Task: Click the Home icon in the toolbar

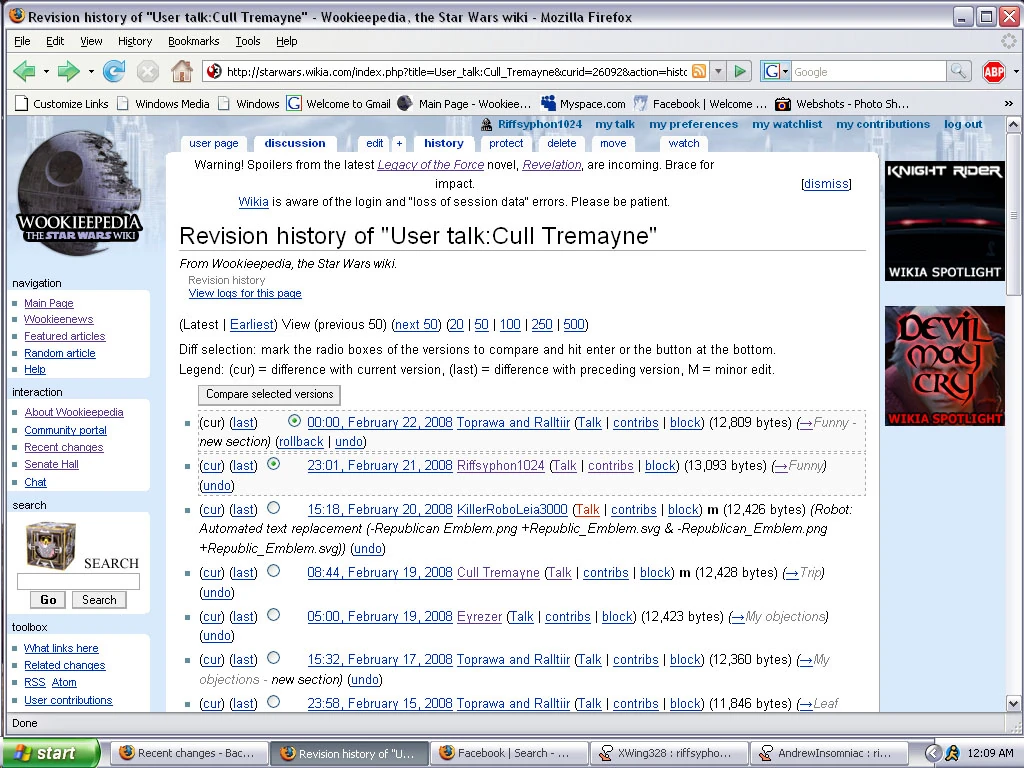Action: coord(182,71)
